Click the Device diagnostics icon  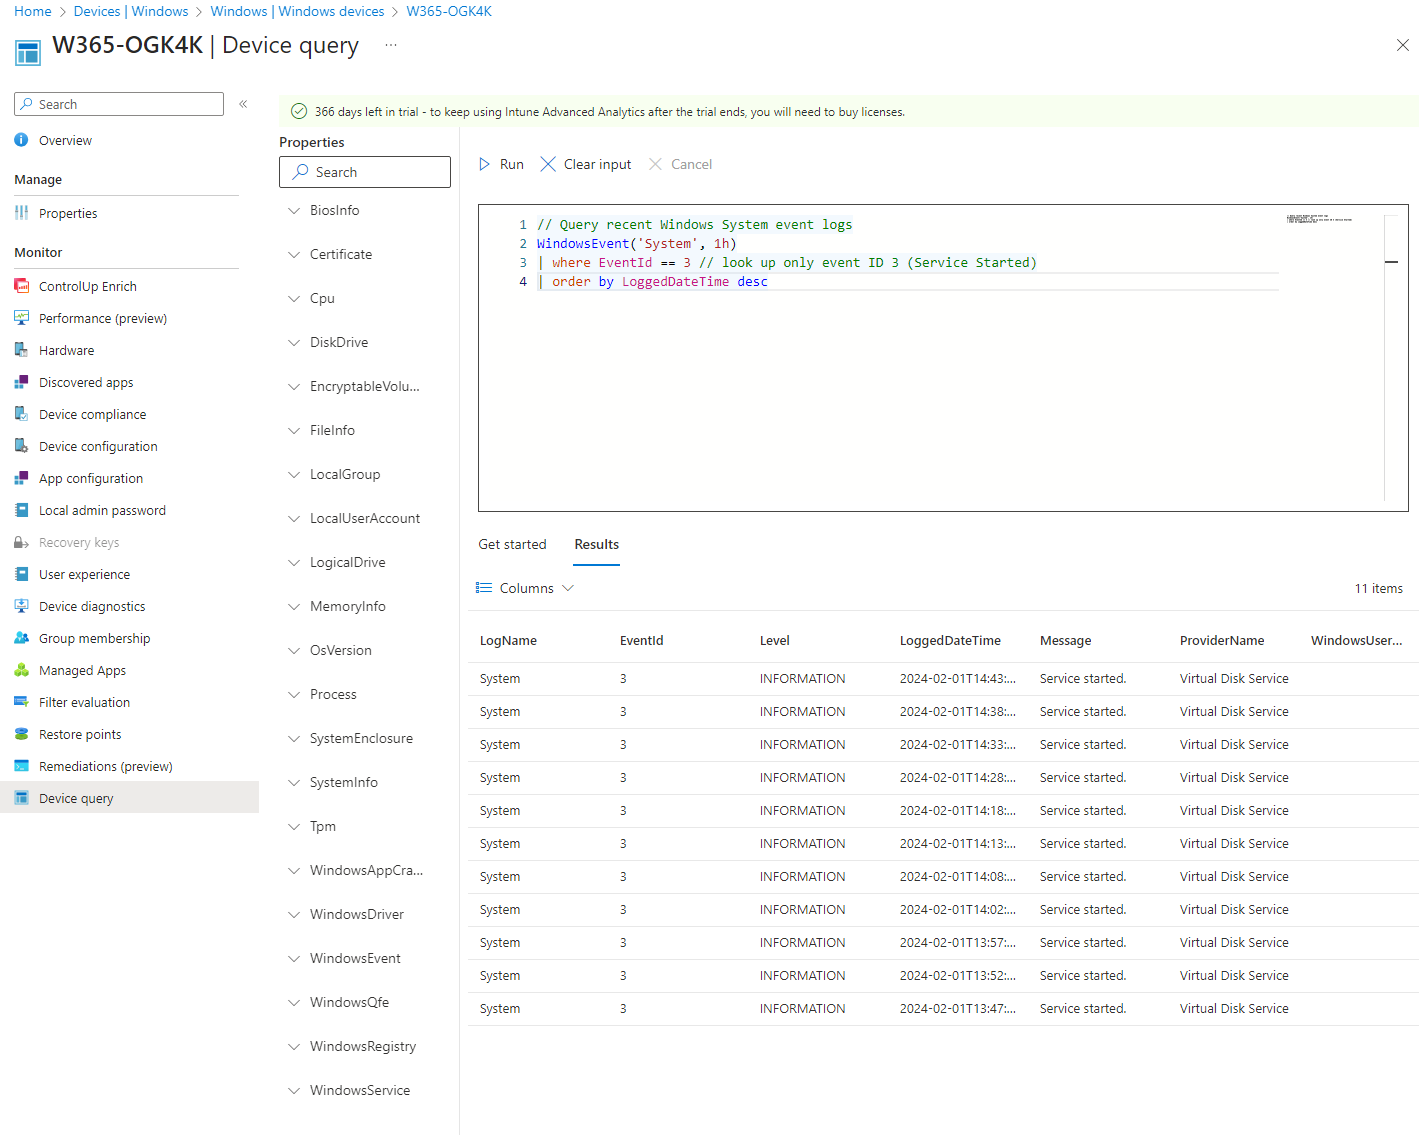click(x=21, y=606)
